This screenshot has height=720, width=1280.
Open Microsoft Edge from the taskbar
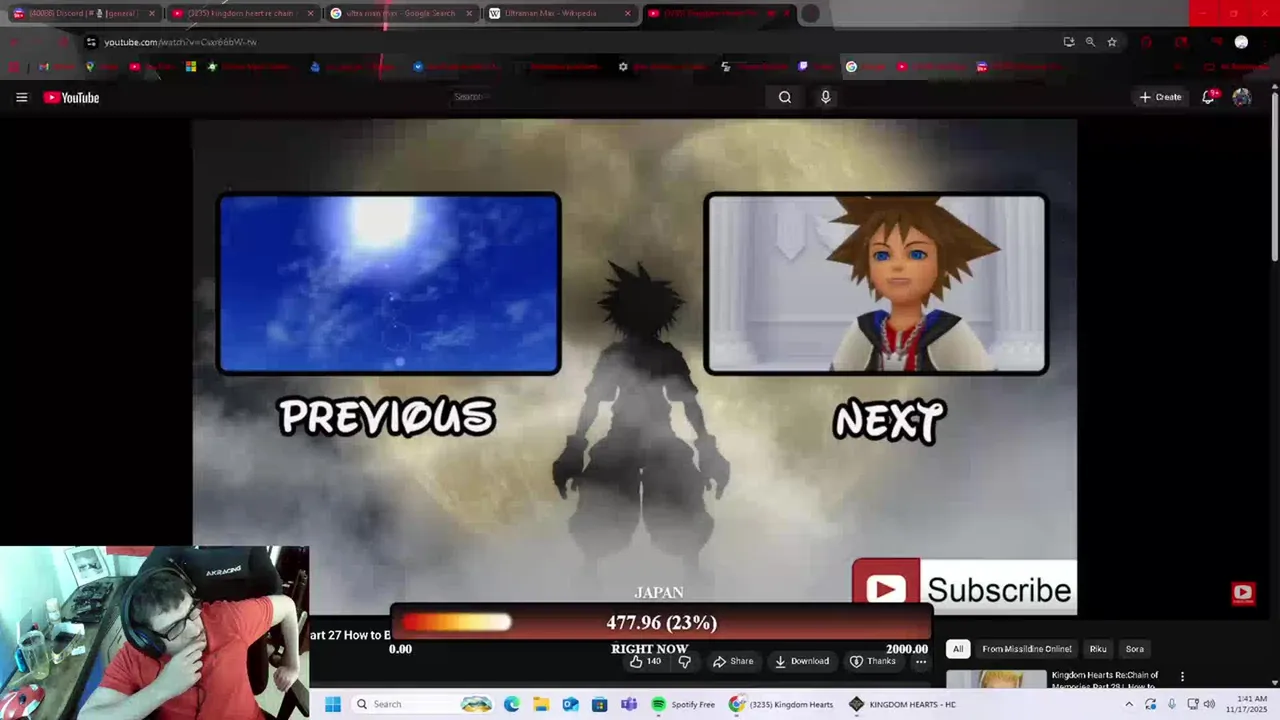tap(512, 704)
